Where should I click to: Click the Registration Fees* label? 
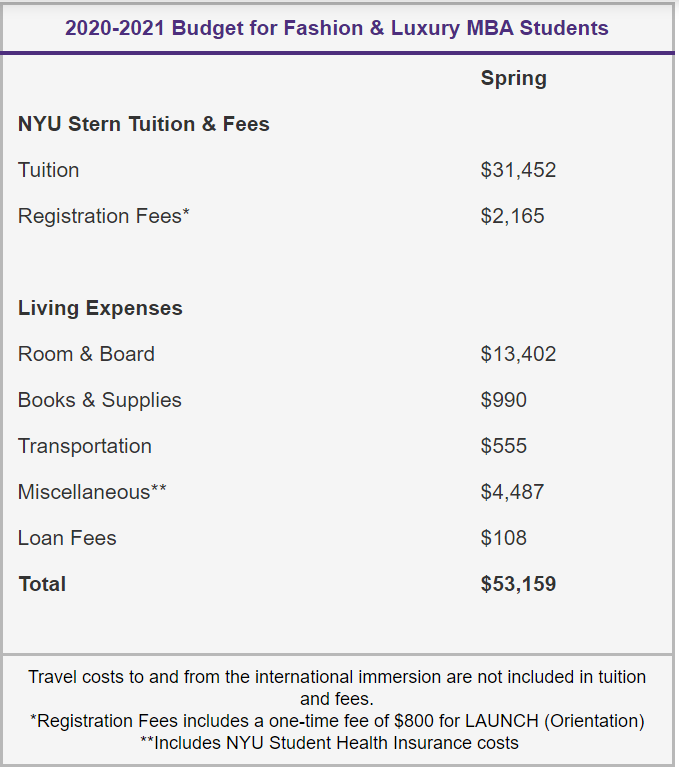pos(104,216)
